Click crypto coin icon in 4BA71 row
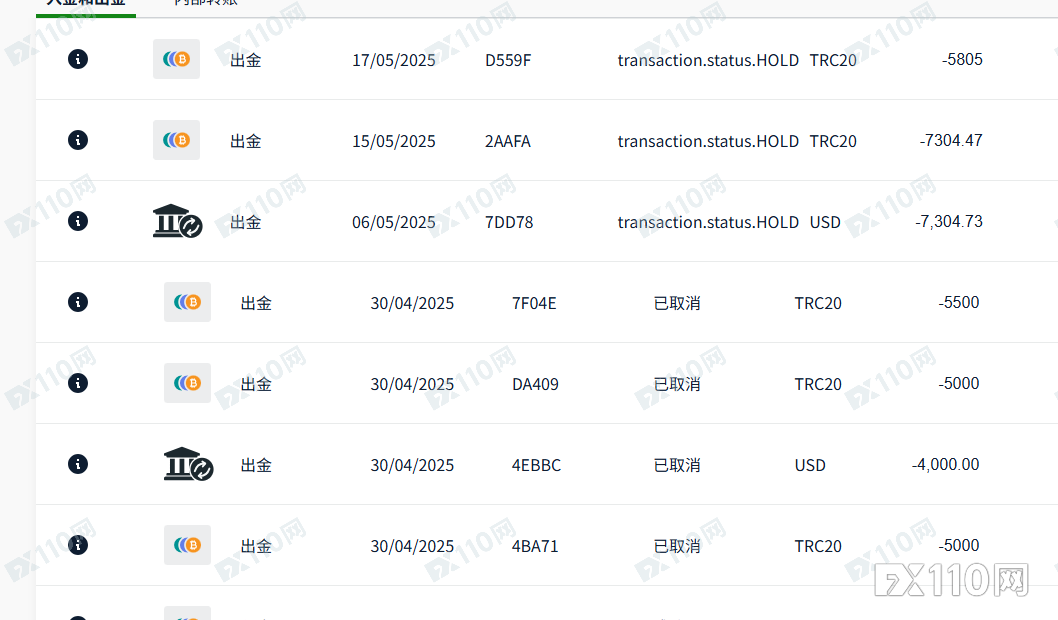Image resolution: width=1058 pixels, height=620 pixels. [188, 545]
